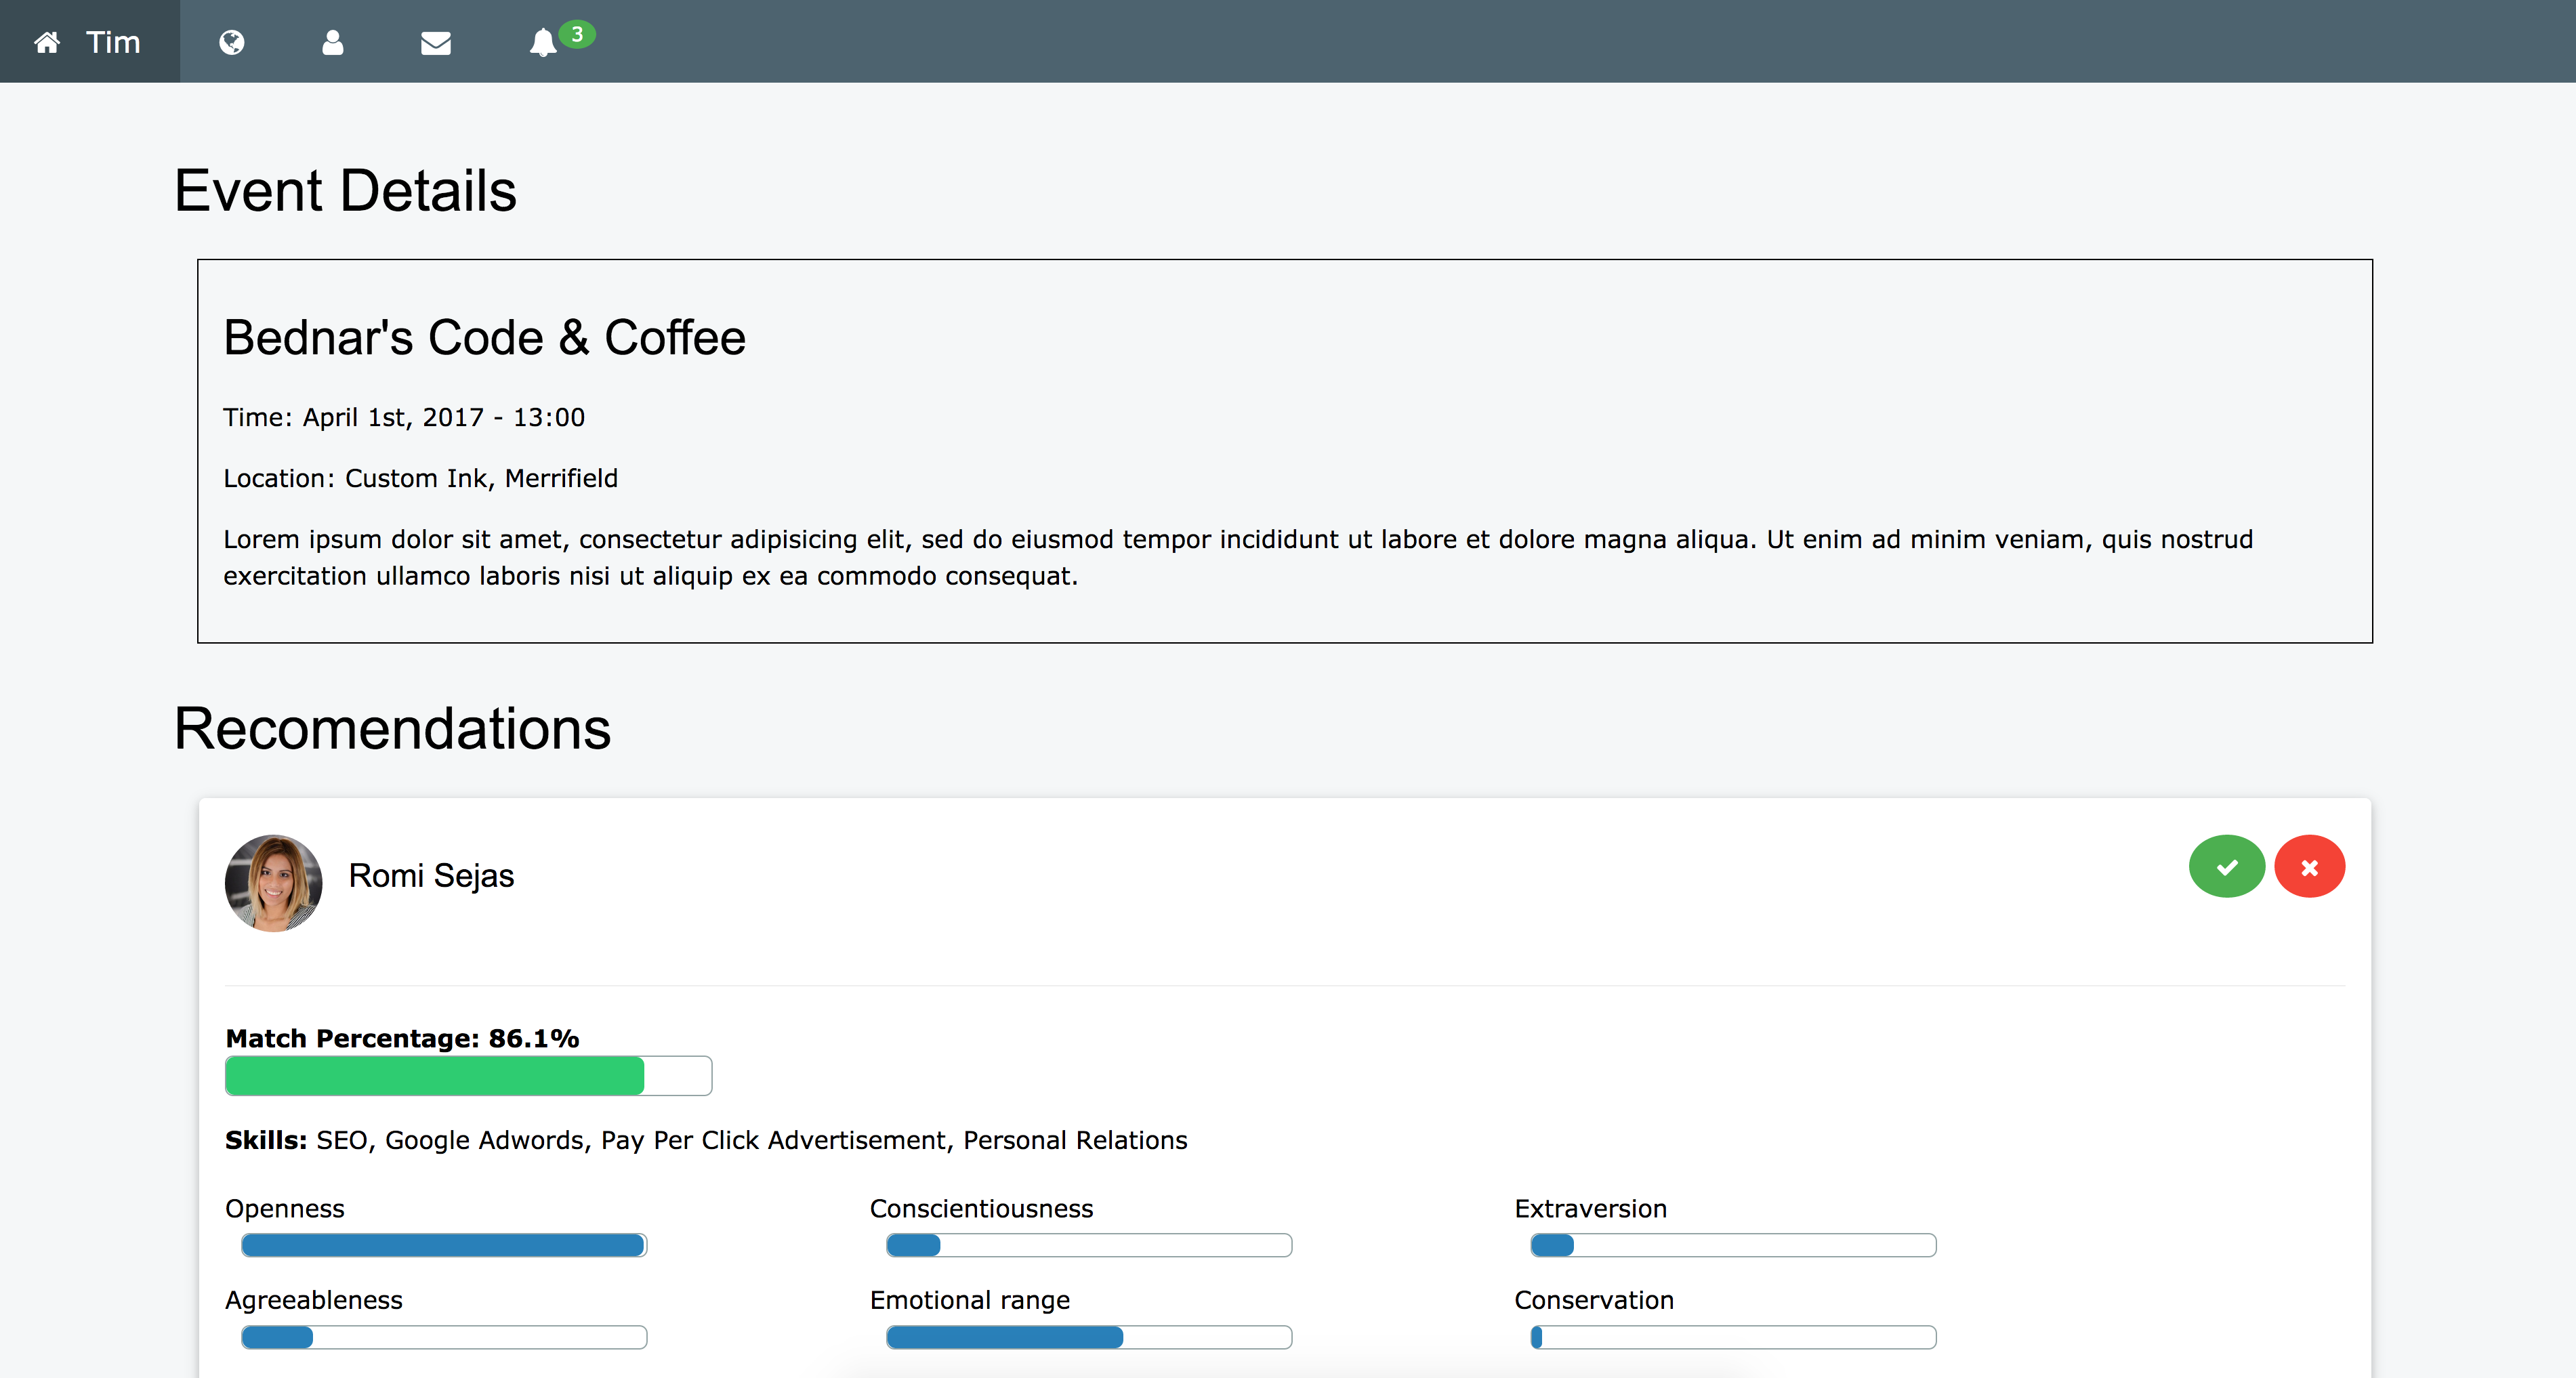
Task: Open the envelope messages icon
Action: pos(436,43)
